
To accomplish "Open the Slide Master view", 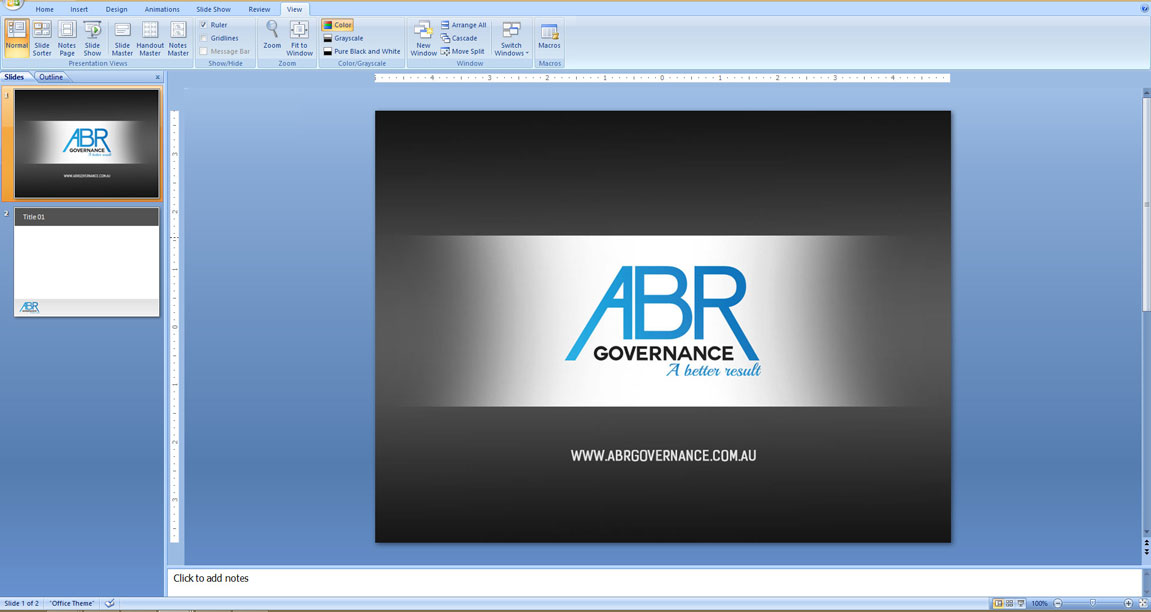I will (123, 38).
